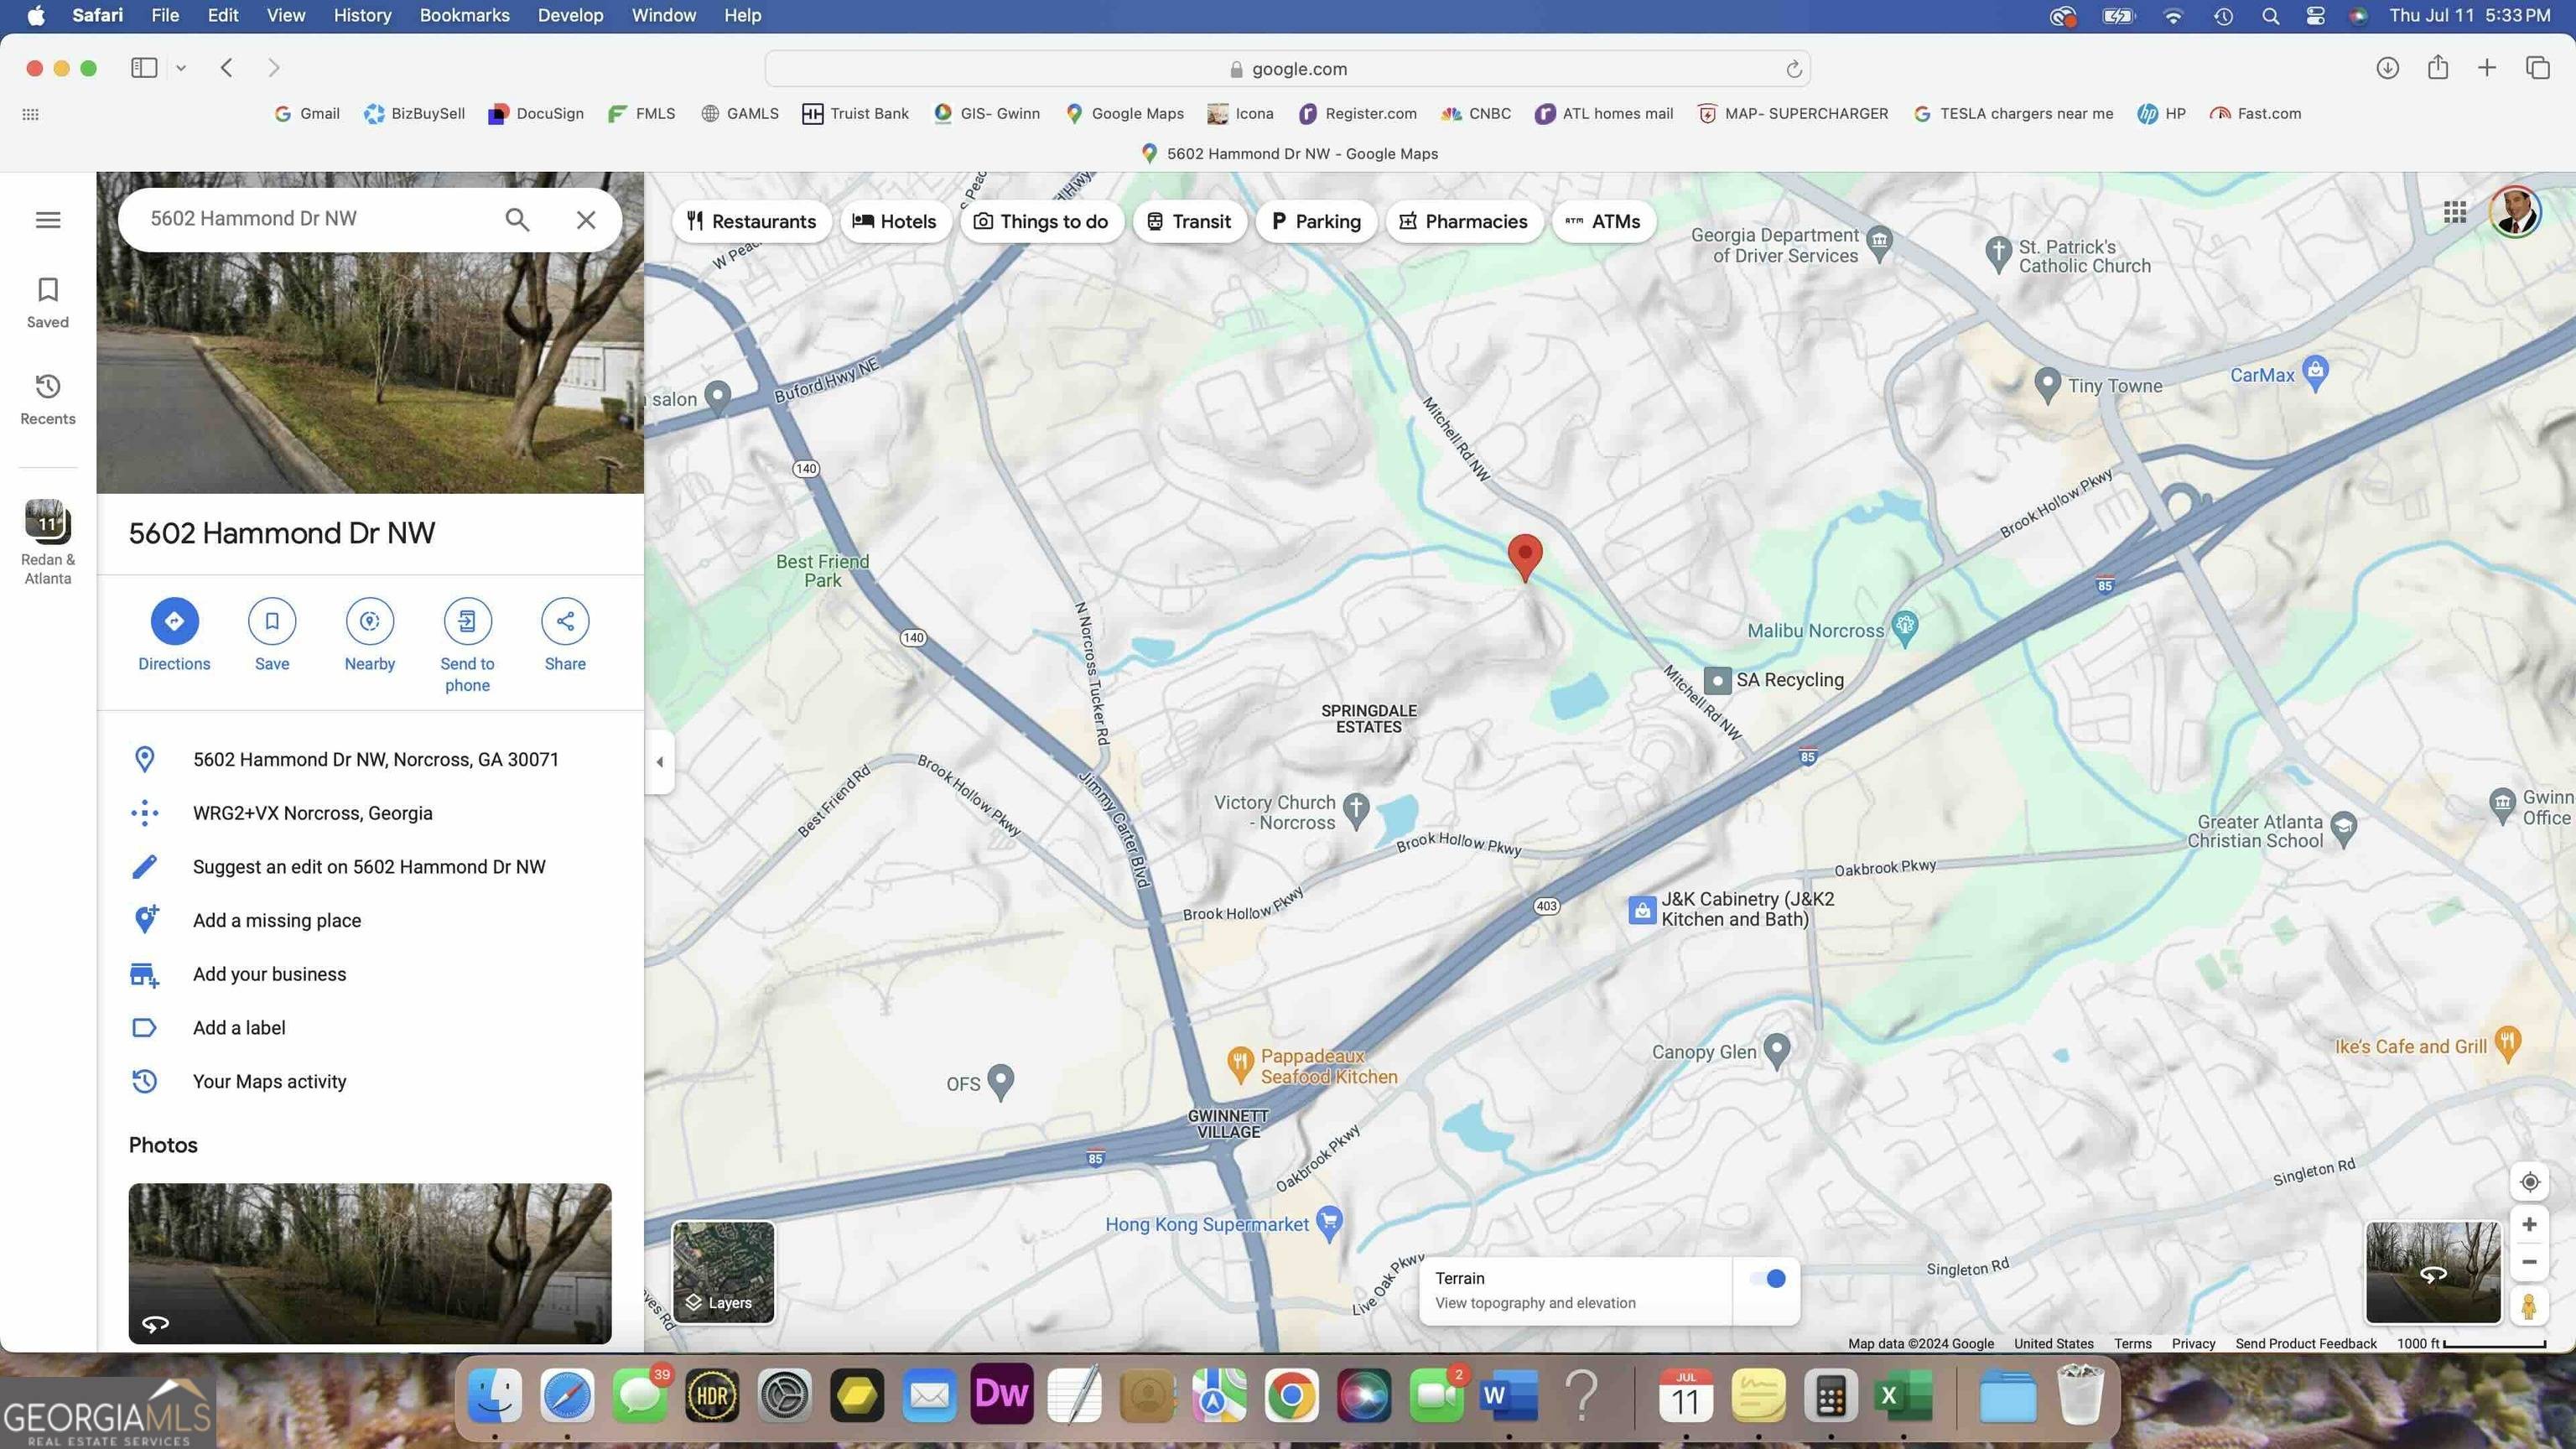
Task: Expand sidebar dropdown chevron in toolbar
Action: (x=181, y=68)
